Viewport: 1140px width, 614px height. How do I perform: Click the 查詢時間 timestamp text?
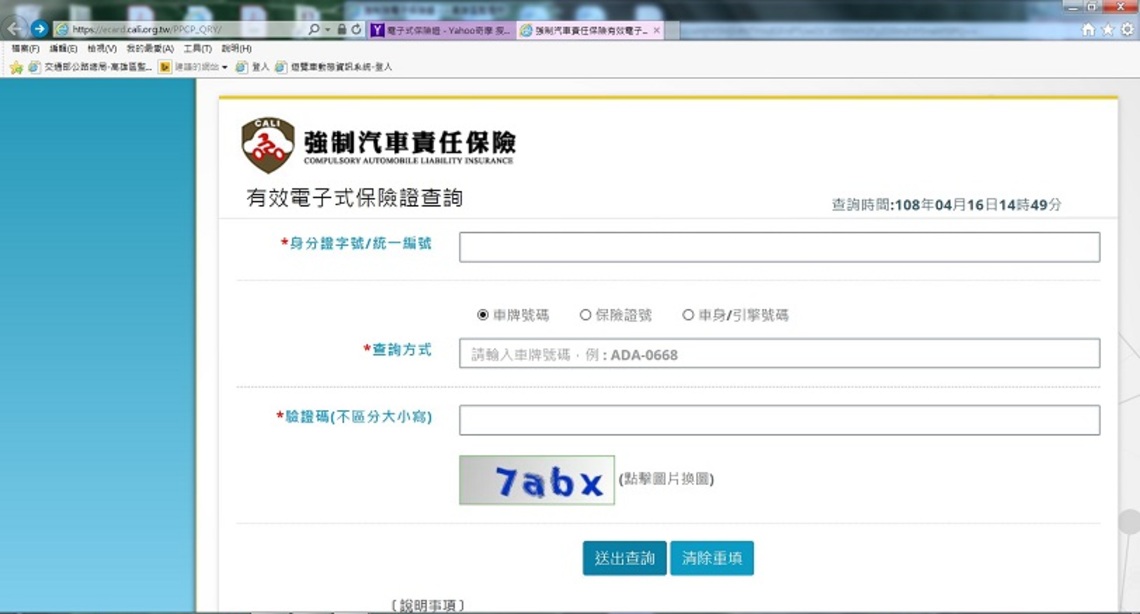pyautogui.click(x=947, y=205)
